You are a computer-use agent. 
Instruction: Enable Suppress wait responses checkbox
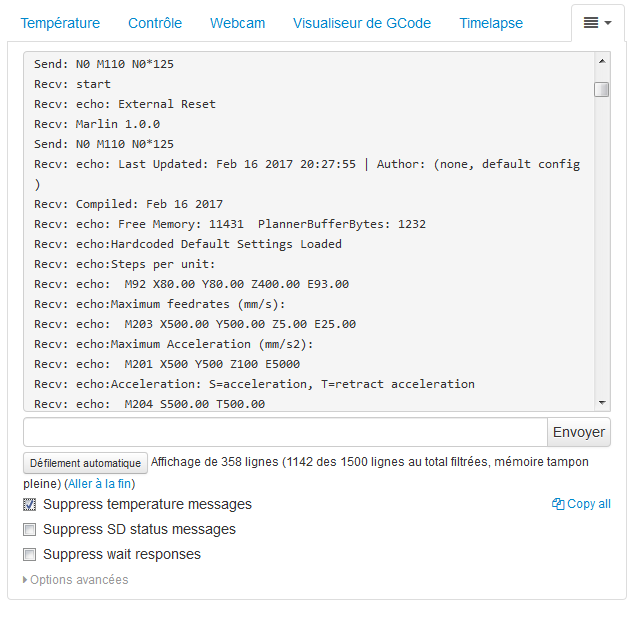tap(30, 555)
